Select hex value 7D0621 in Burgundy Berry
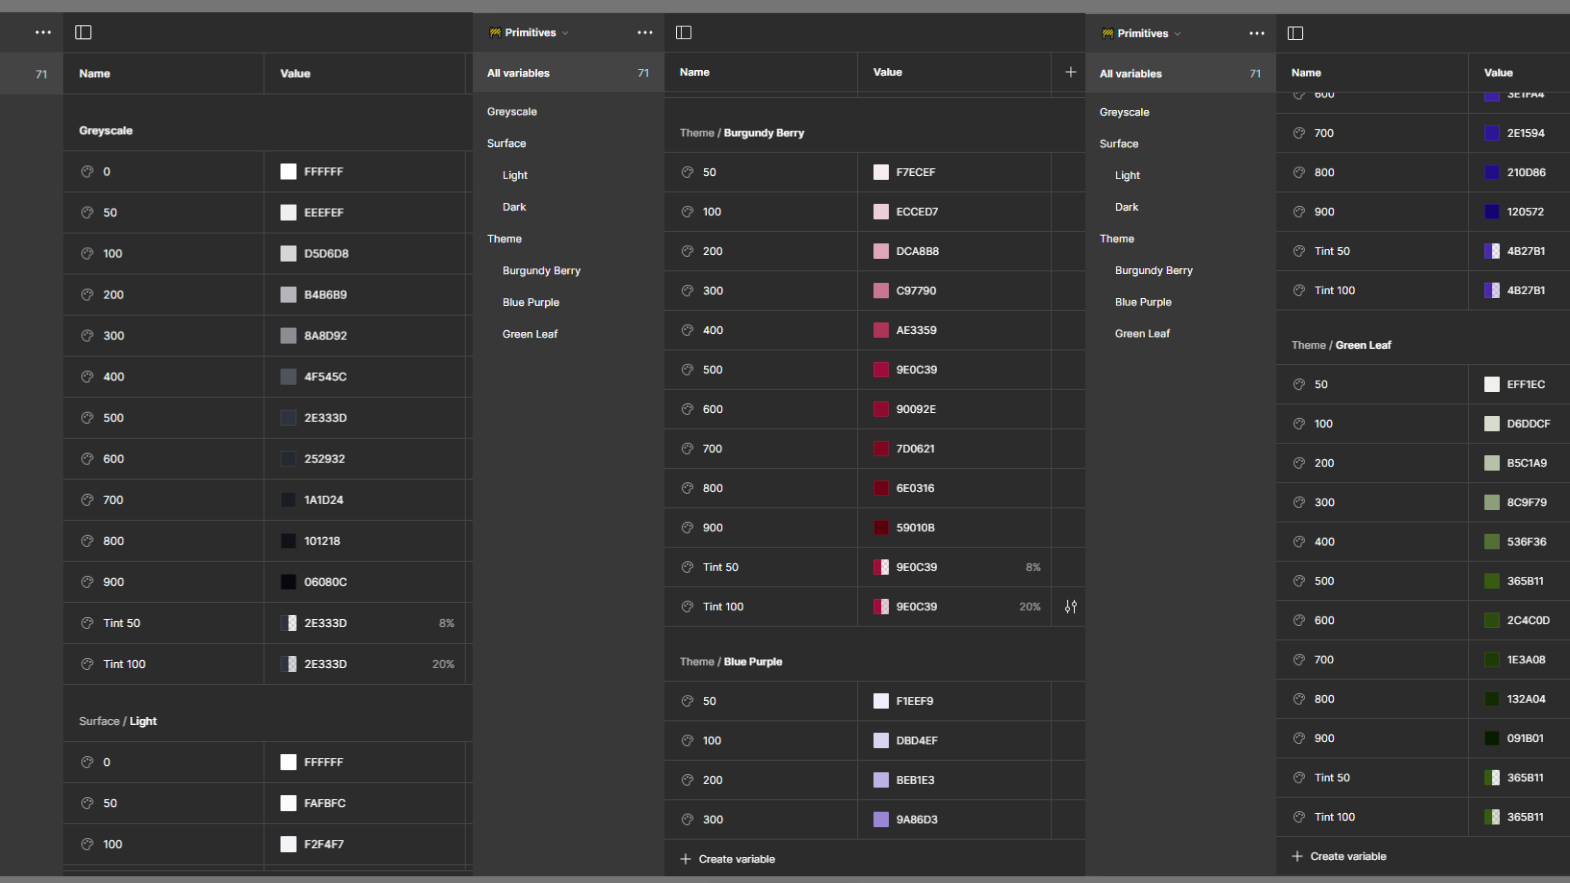 pyautogui.click(x=915, y=449)
